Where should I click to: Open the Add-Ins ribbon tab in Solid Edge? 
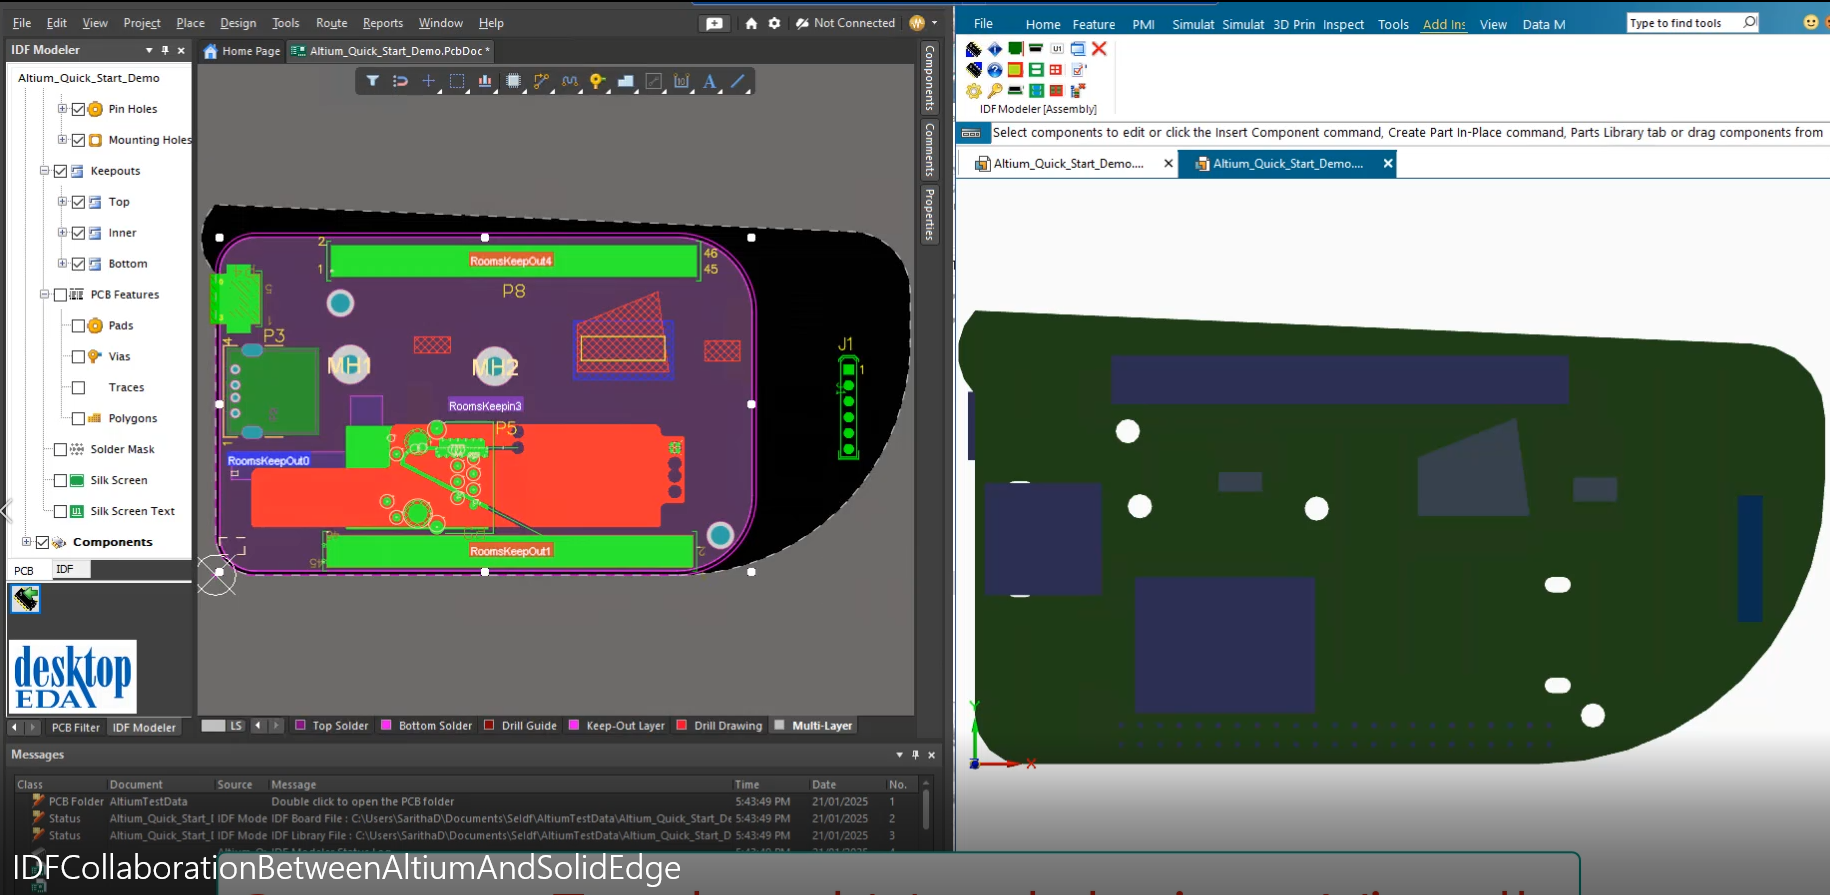pyautogui.click(x=1444, y=24)
